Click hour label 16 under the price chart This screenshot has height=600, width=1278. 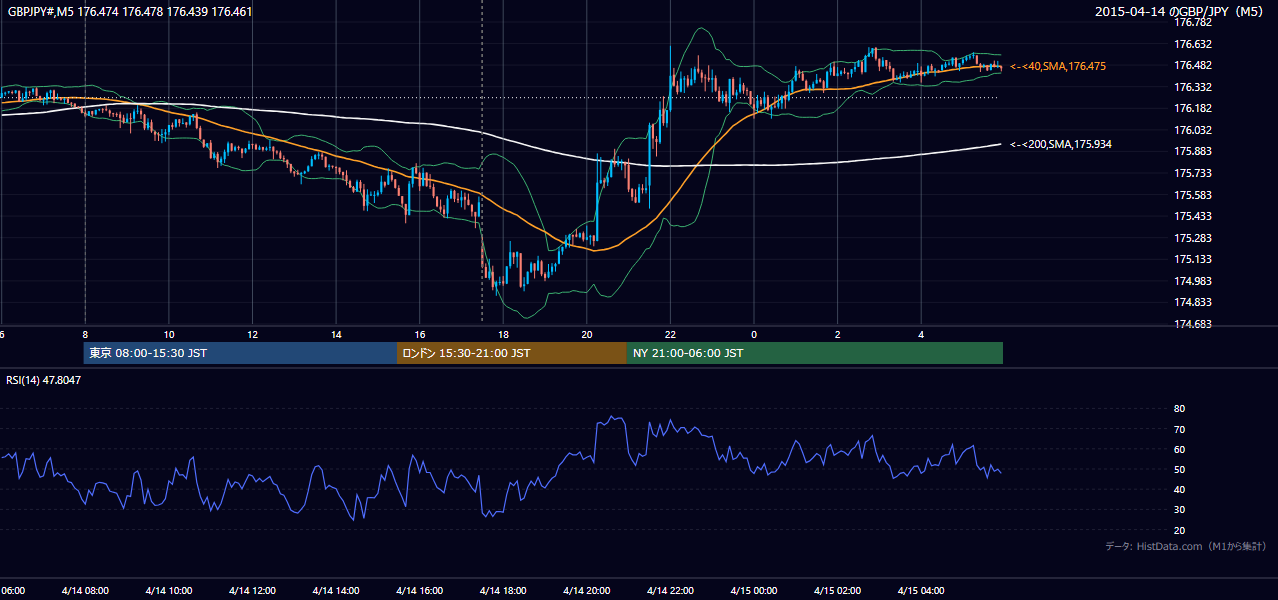[x=420, y=334]
